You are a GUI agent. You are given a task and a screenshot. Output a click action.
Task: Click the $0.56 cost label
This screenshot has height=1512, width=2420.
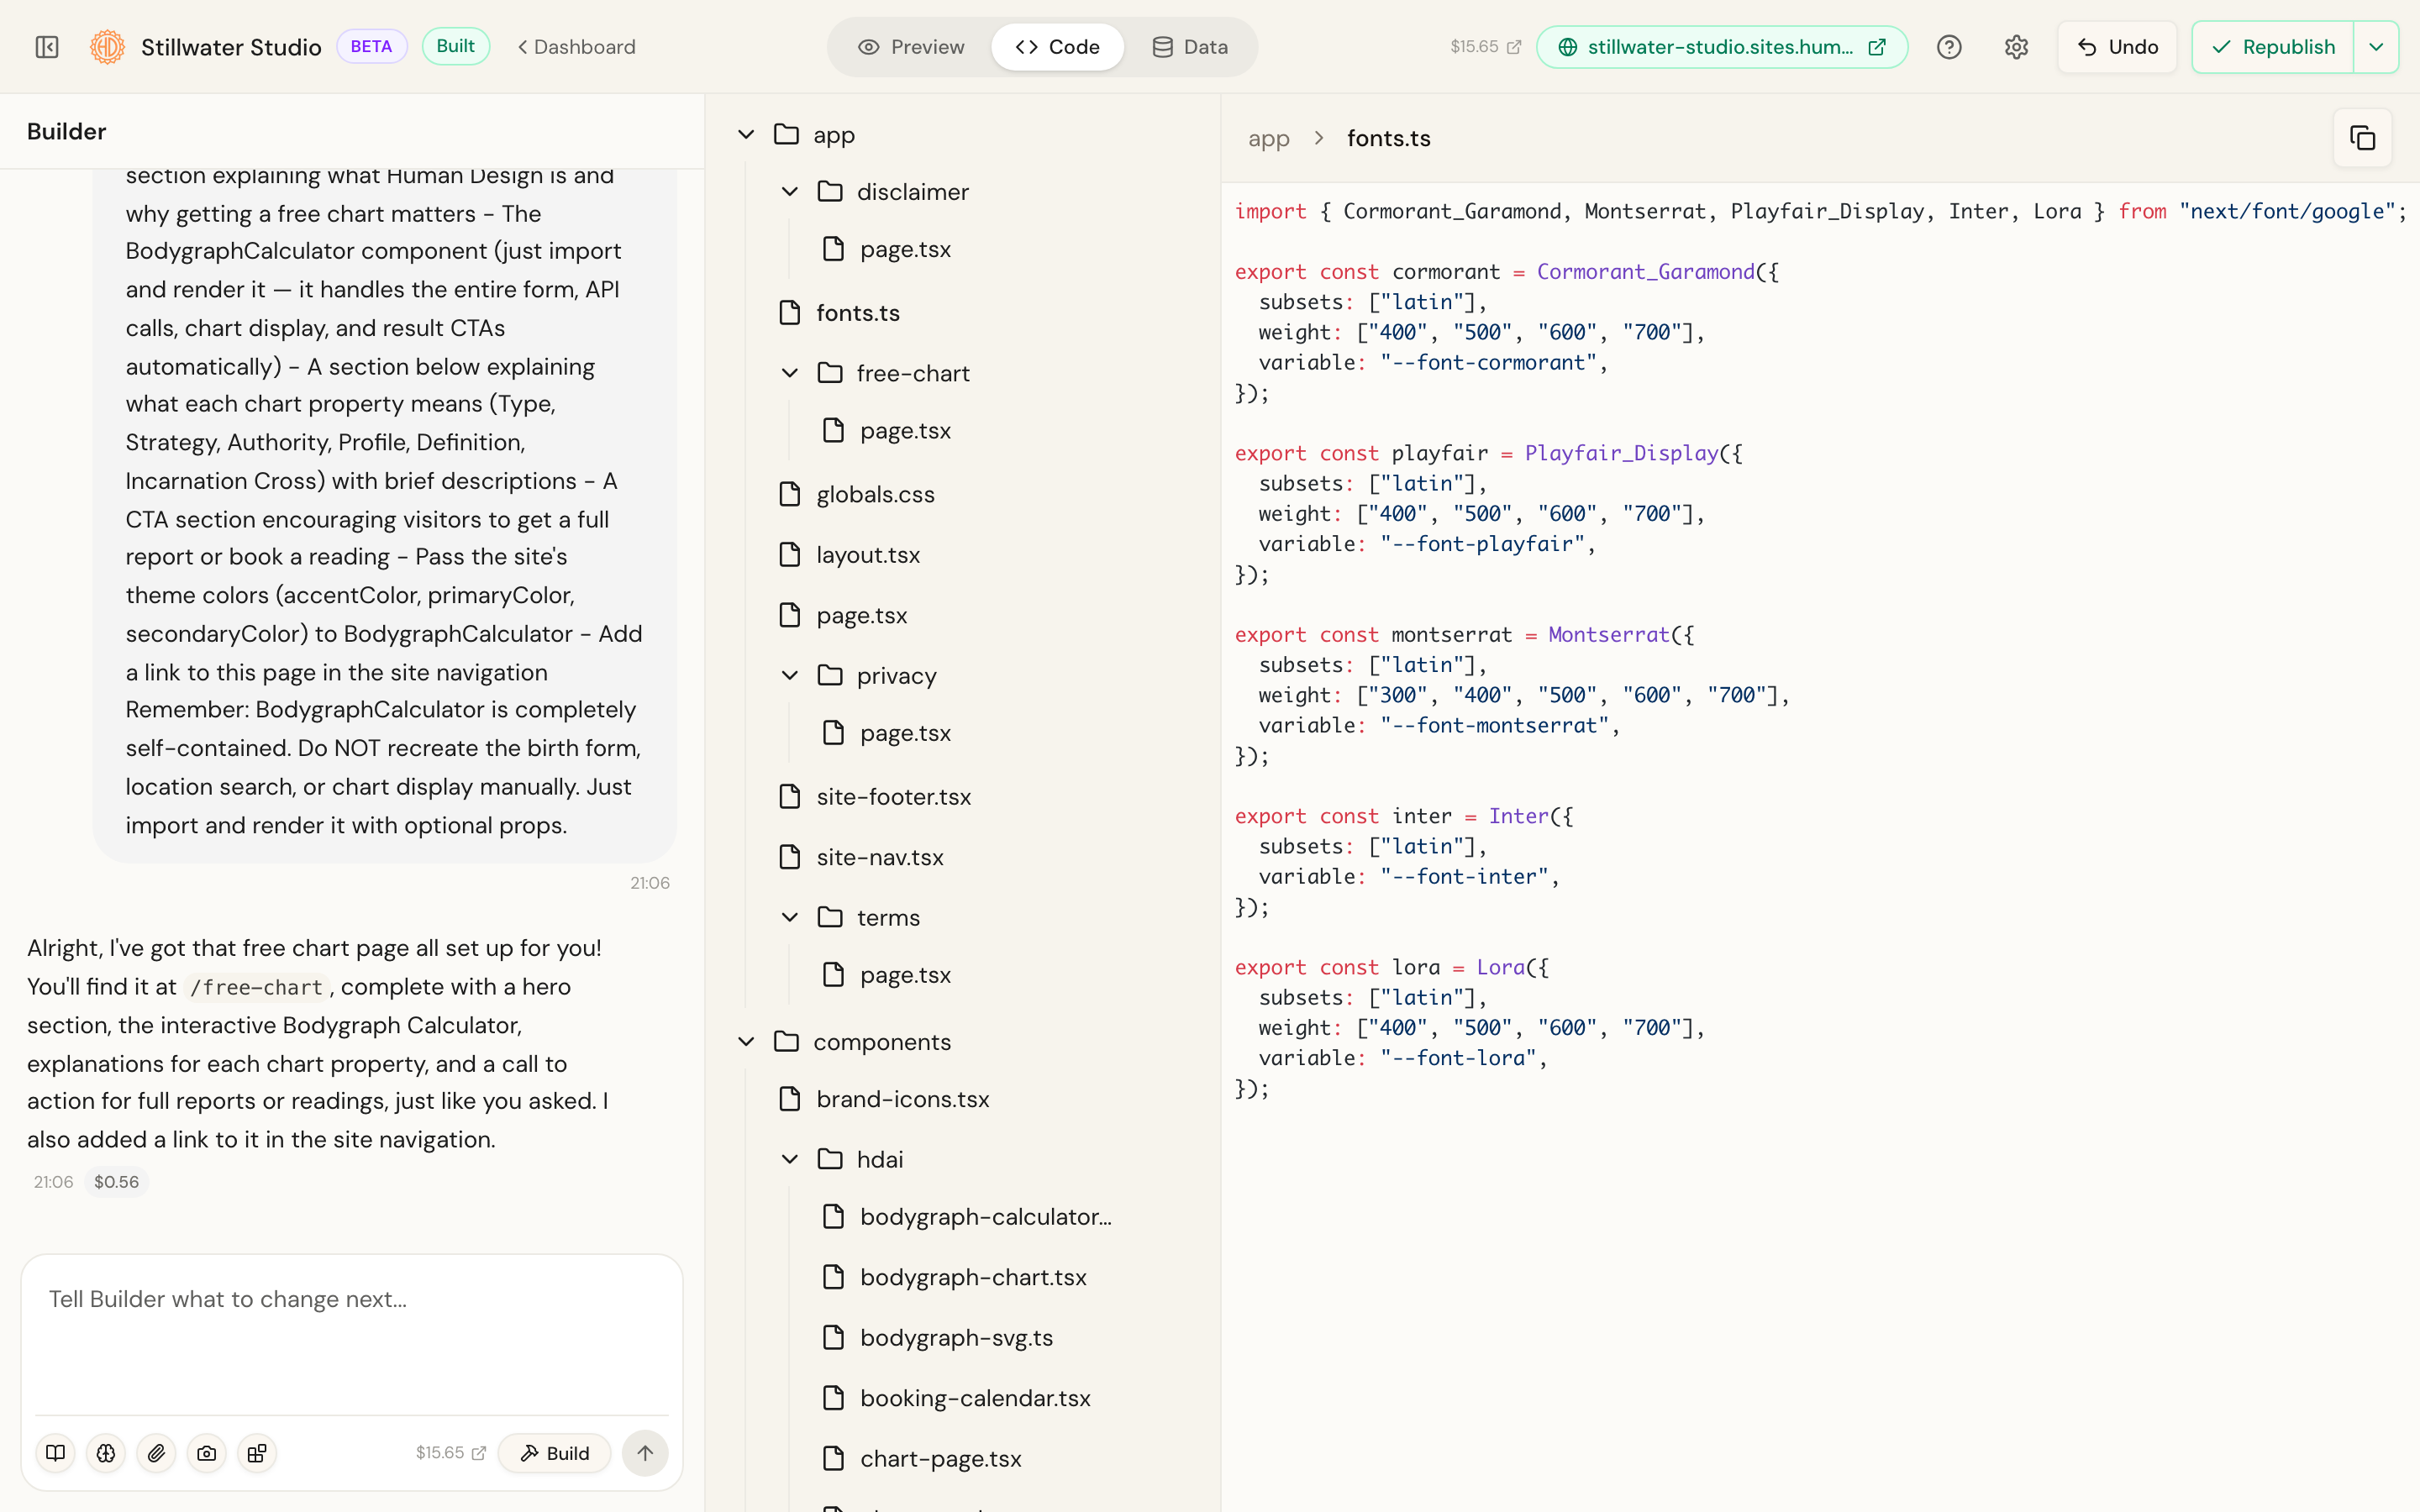pyautogui.click(x=116, y=1182)
